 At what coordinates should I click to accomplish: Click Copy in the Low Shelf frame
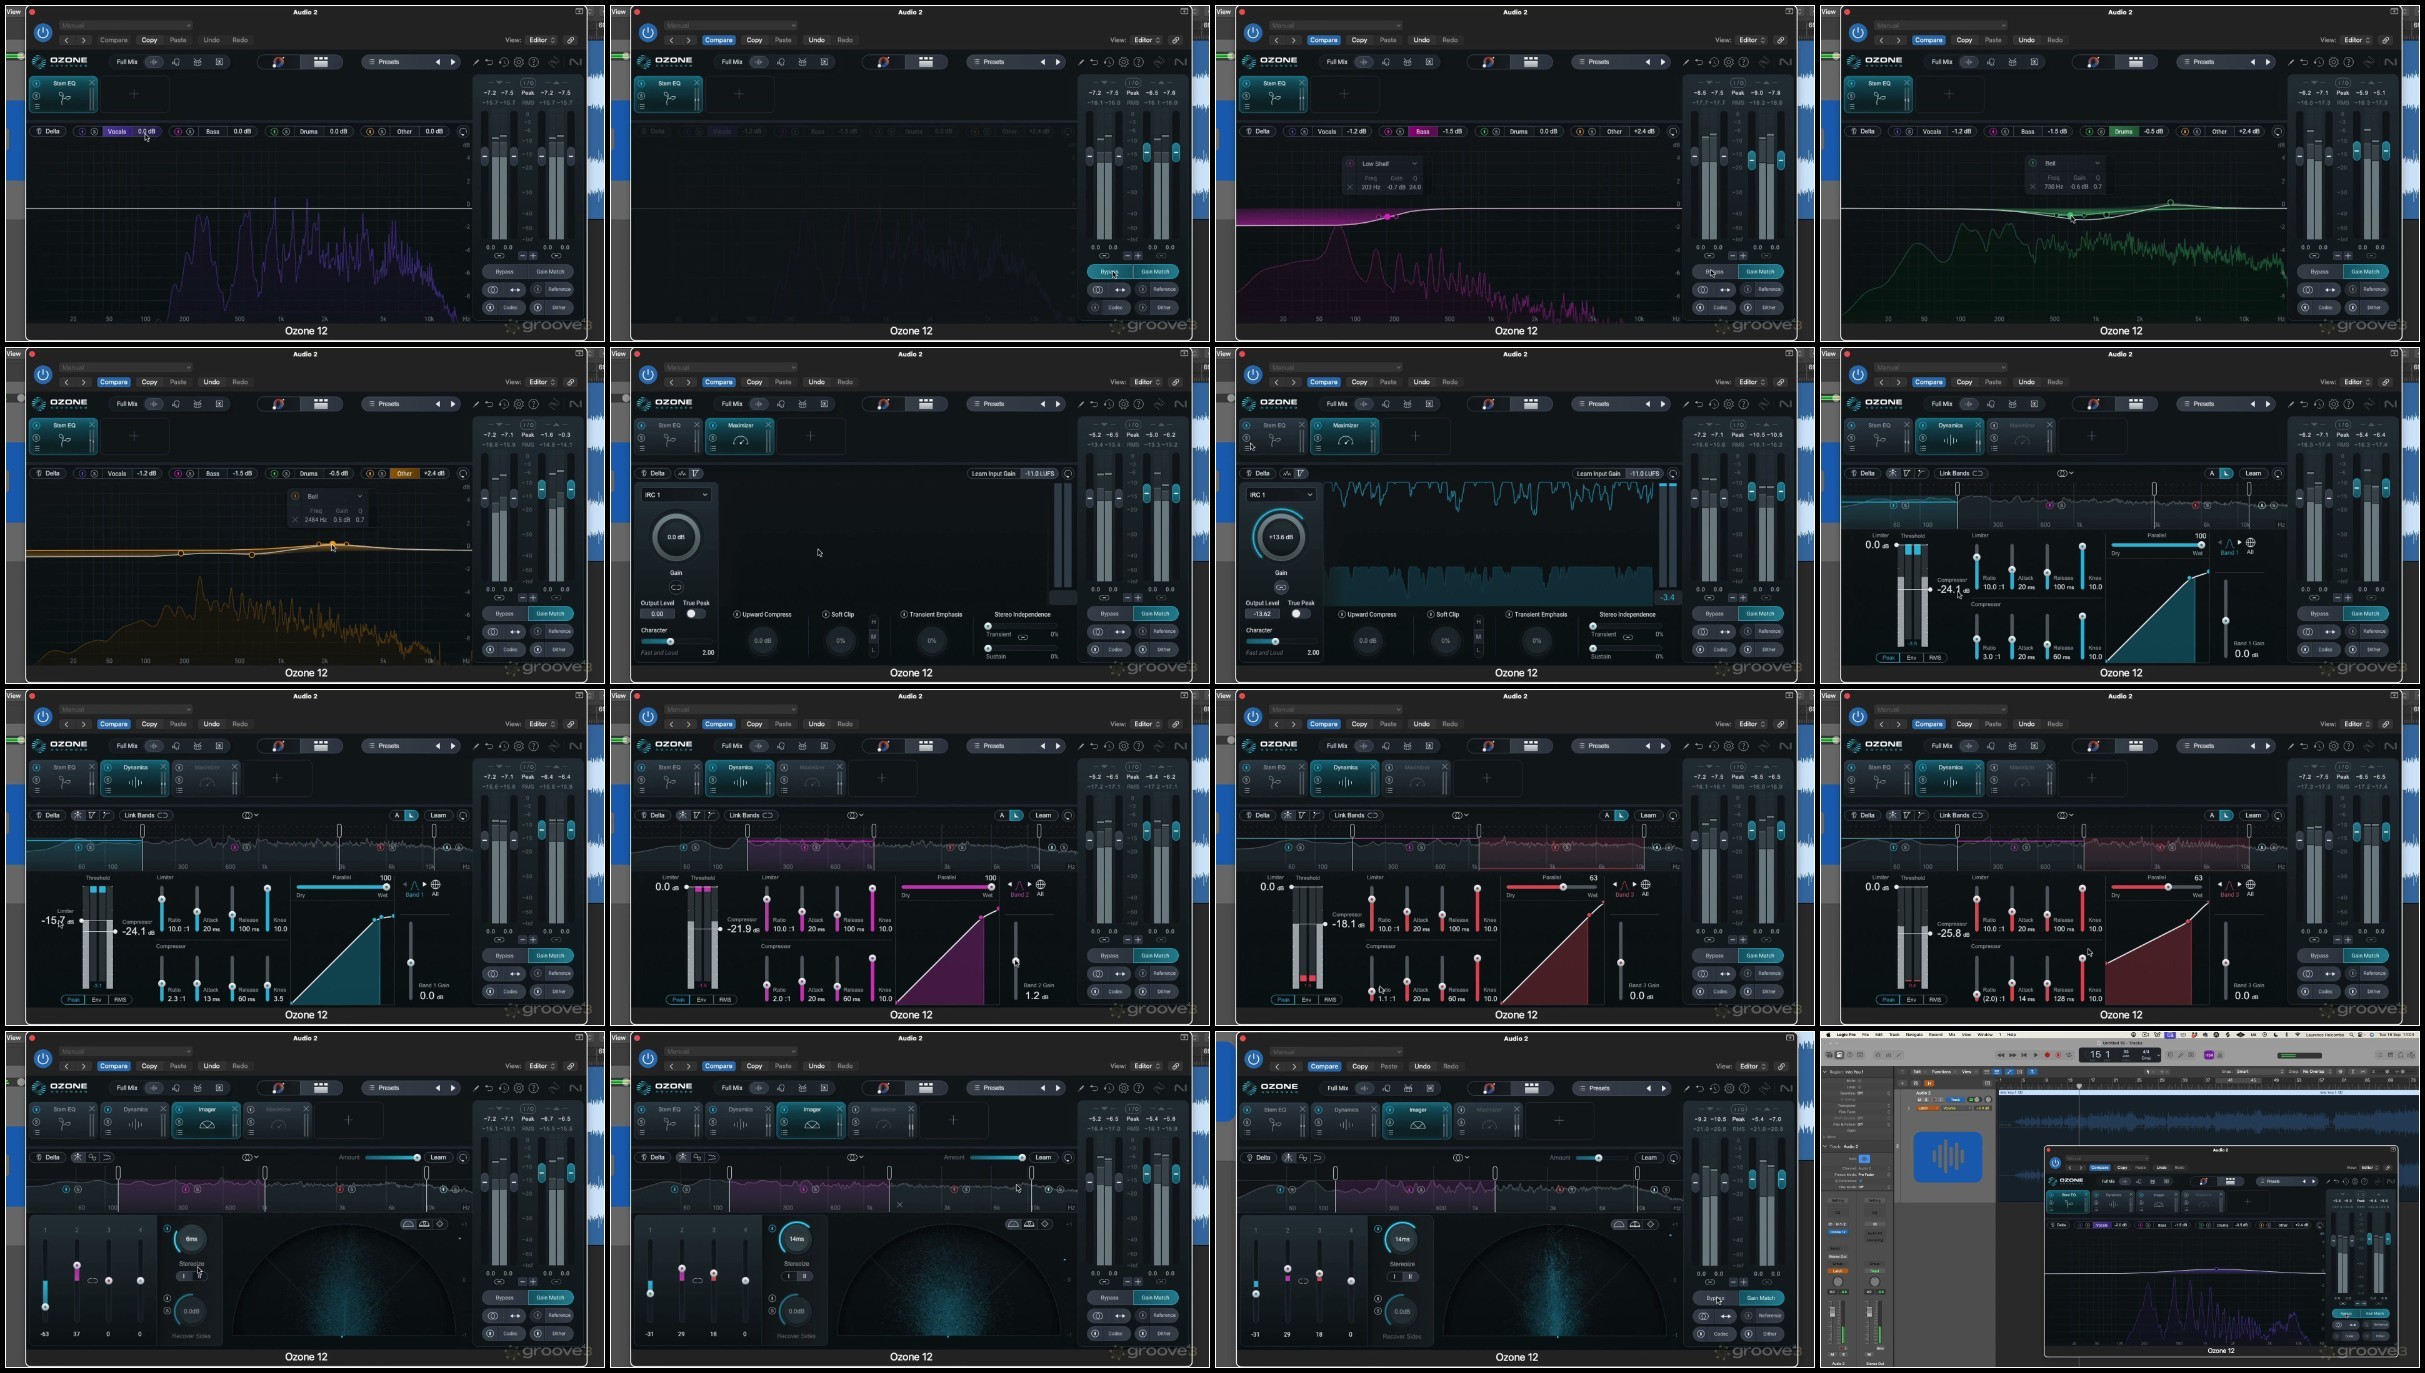(1359, 40)
